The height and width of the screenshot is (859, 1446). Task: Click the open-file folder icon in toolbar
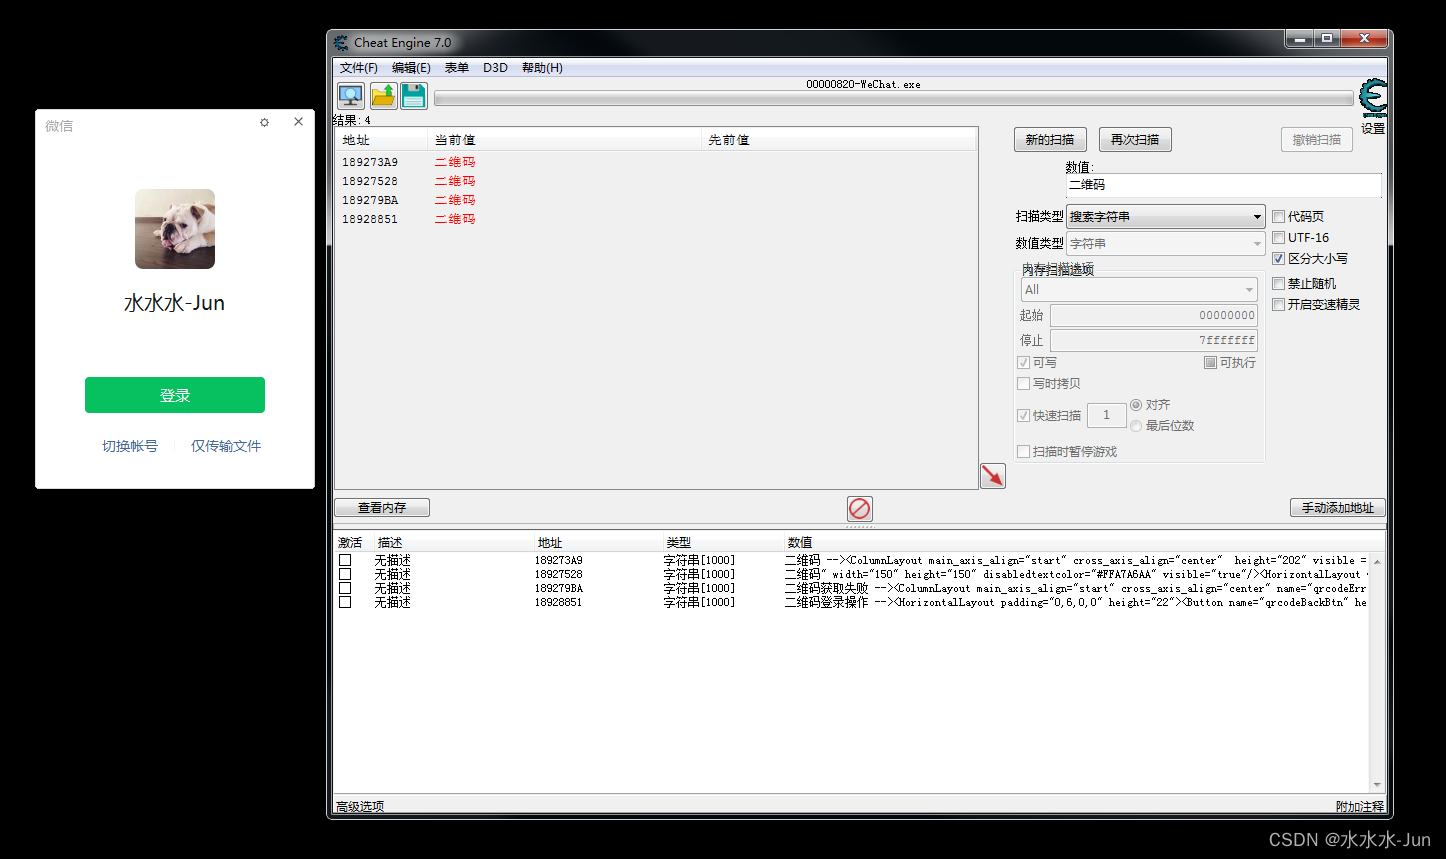pos(383,96)
